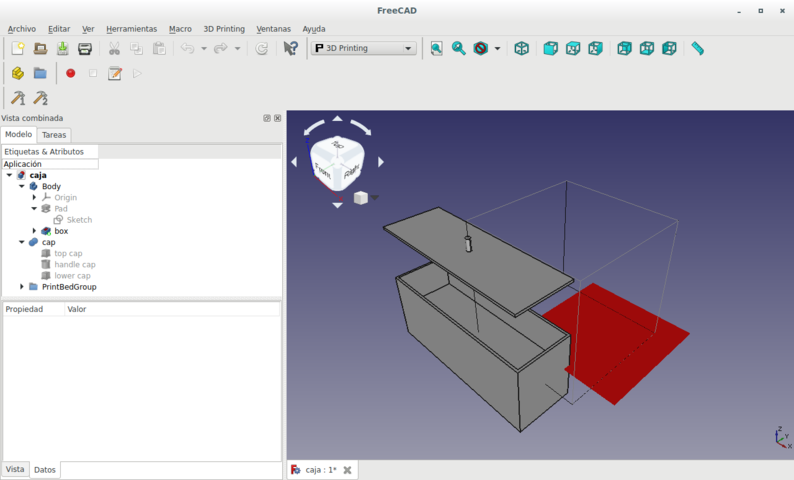The height and width of the screenshot is (480, 794).
Task: Click the Create part yellow icon
Action: coord(18,73)
